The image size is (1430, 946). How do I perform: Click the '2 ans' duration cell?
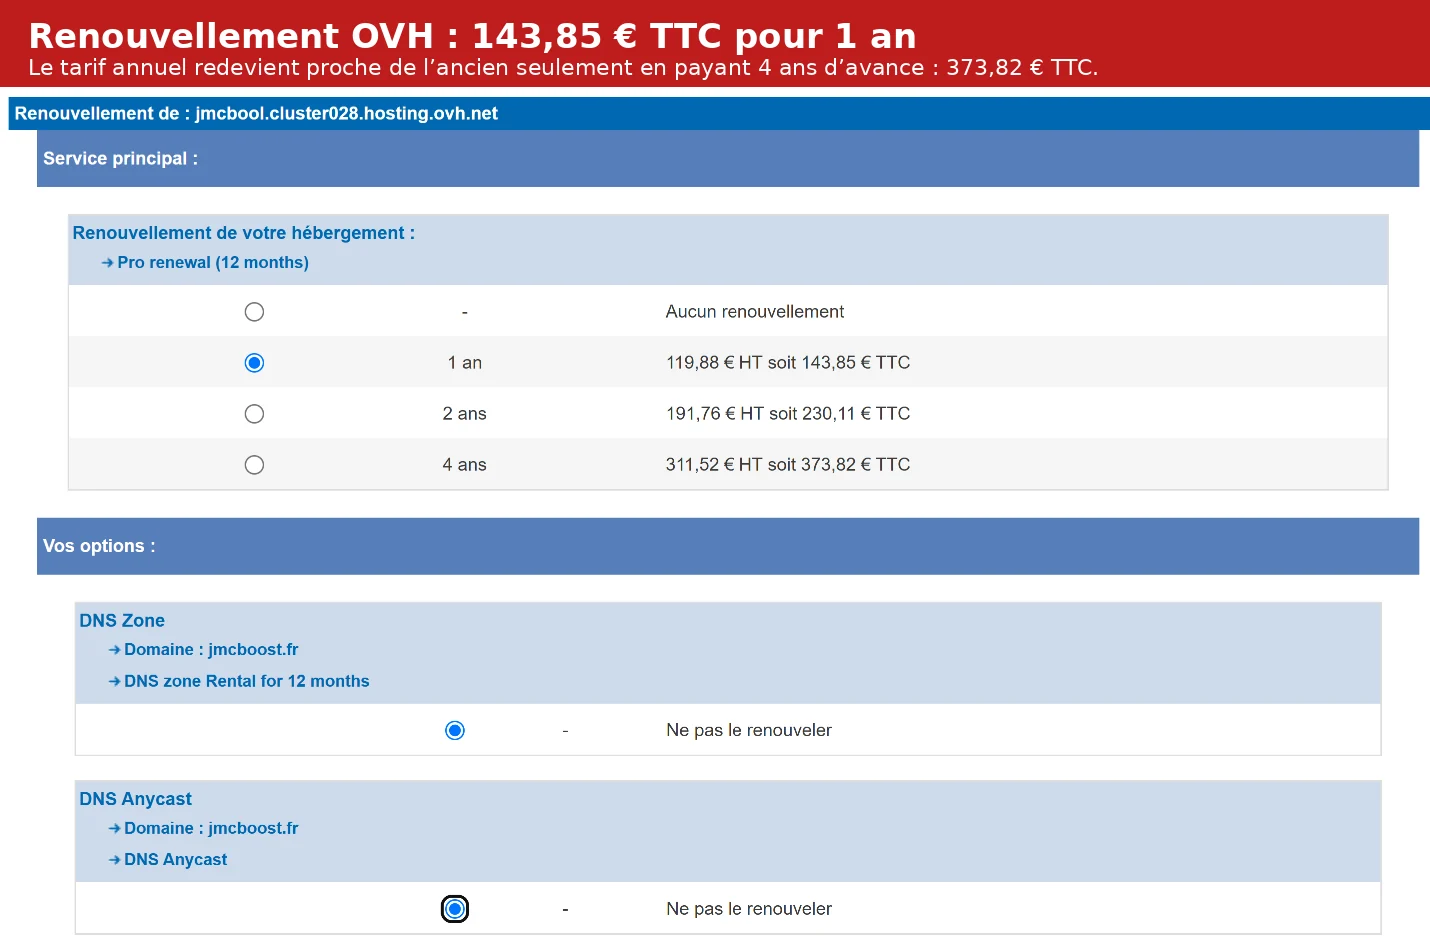465,414
